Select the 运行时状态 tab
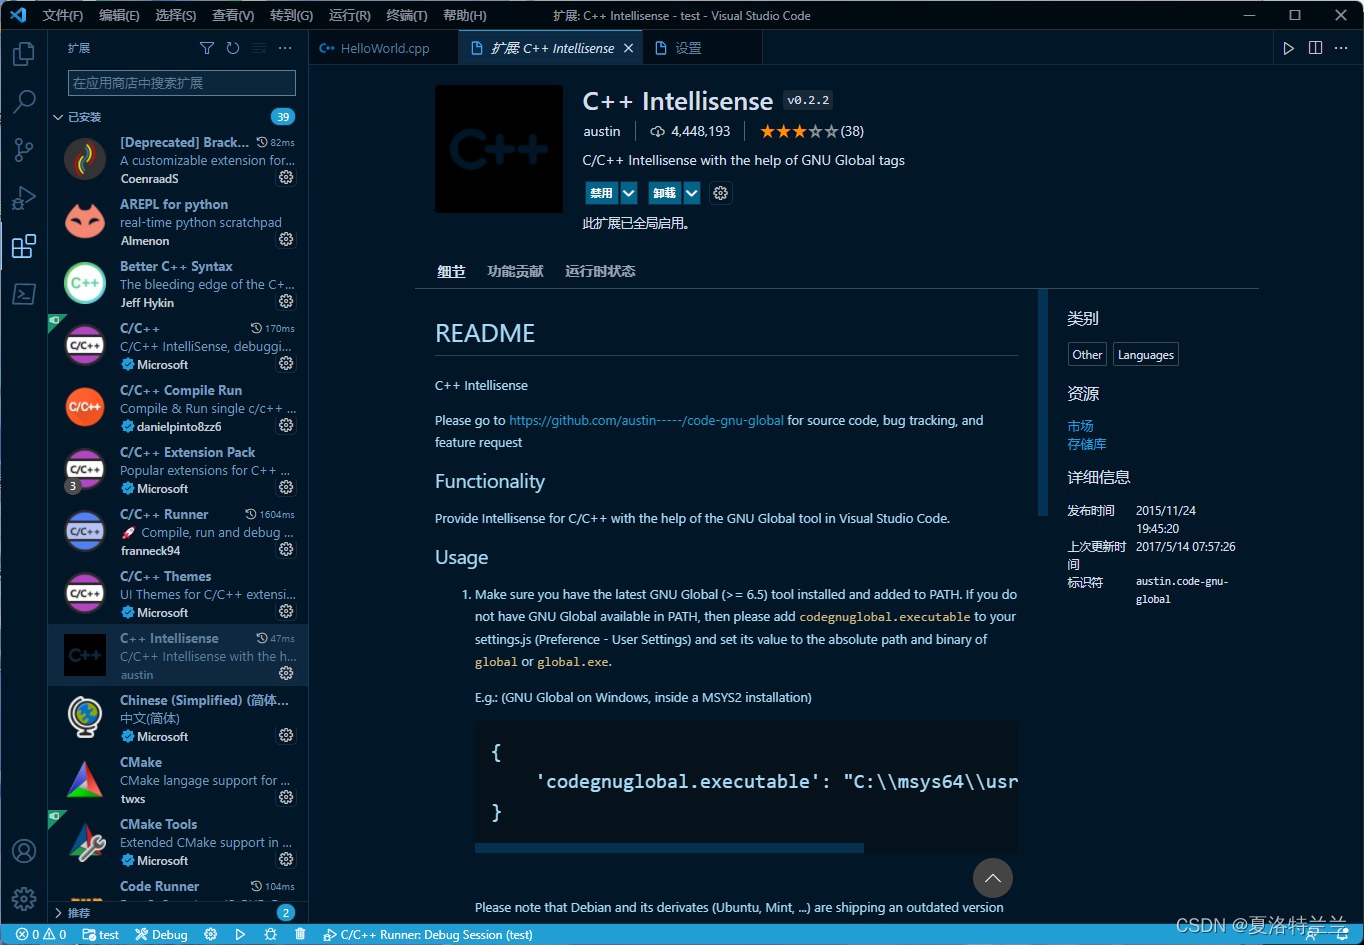This screenshot has height=945, width=1364. (600, 271)
